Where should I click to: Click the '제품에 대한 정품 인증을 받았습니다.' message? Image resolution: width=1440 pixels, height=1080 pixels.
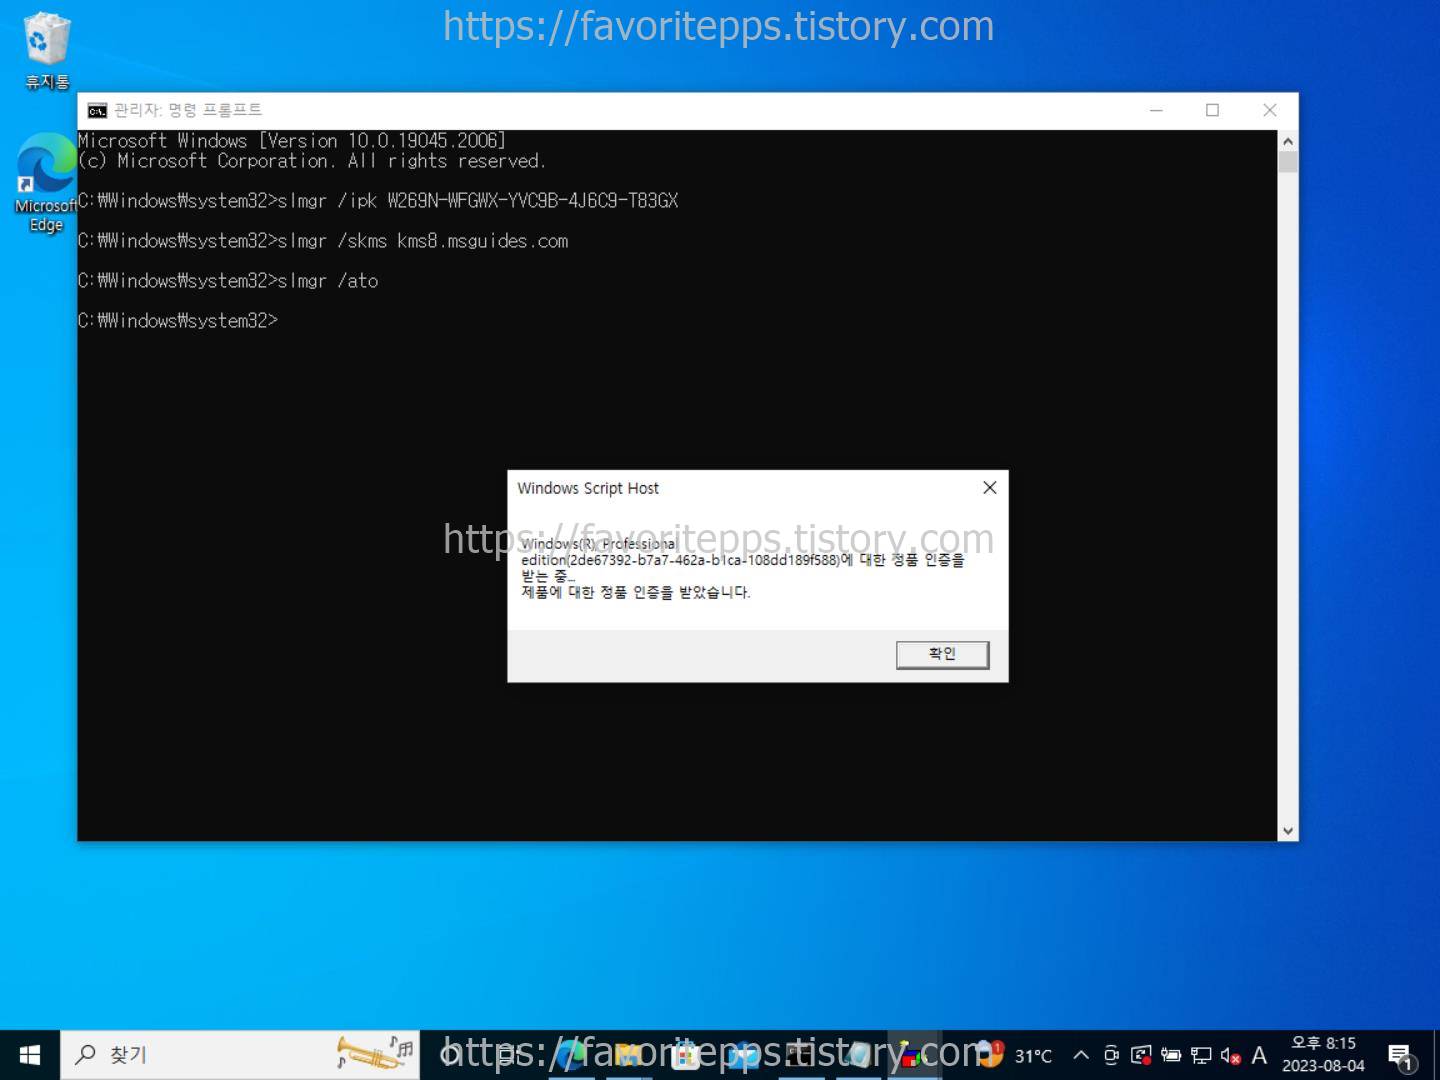click(x=635, y=592)
